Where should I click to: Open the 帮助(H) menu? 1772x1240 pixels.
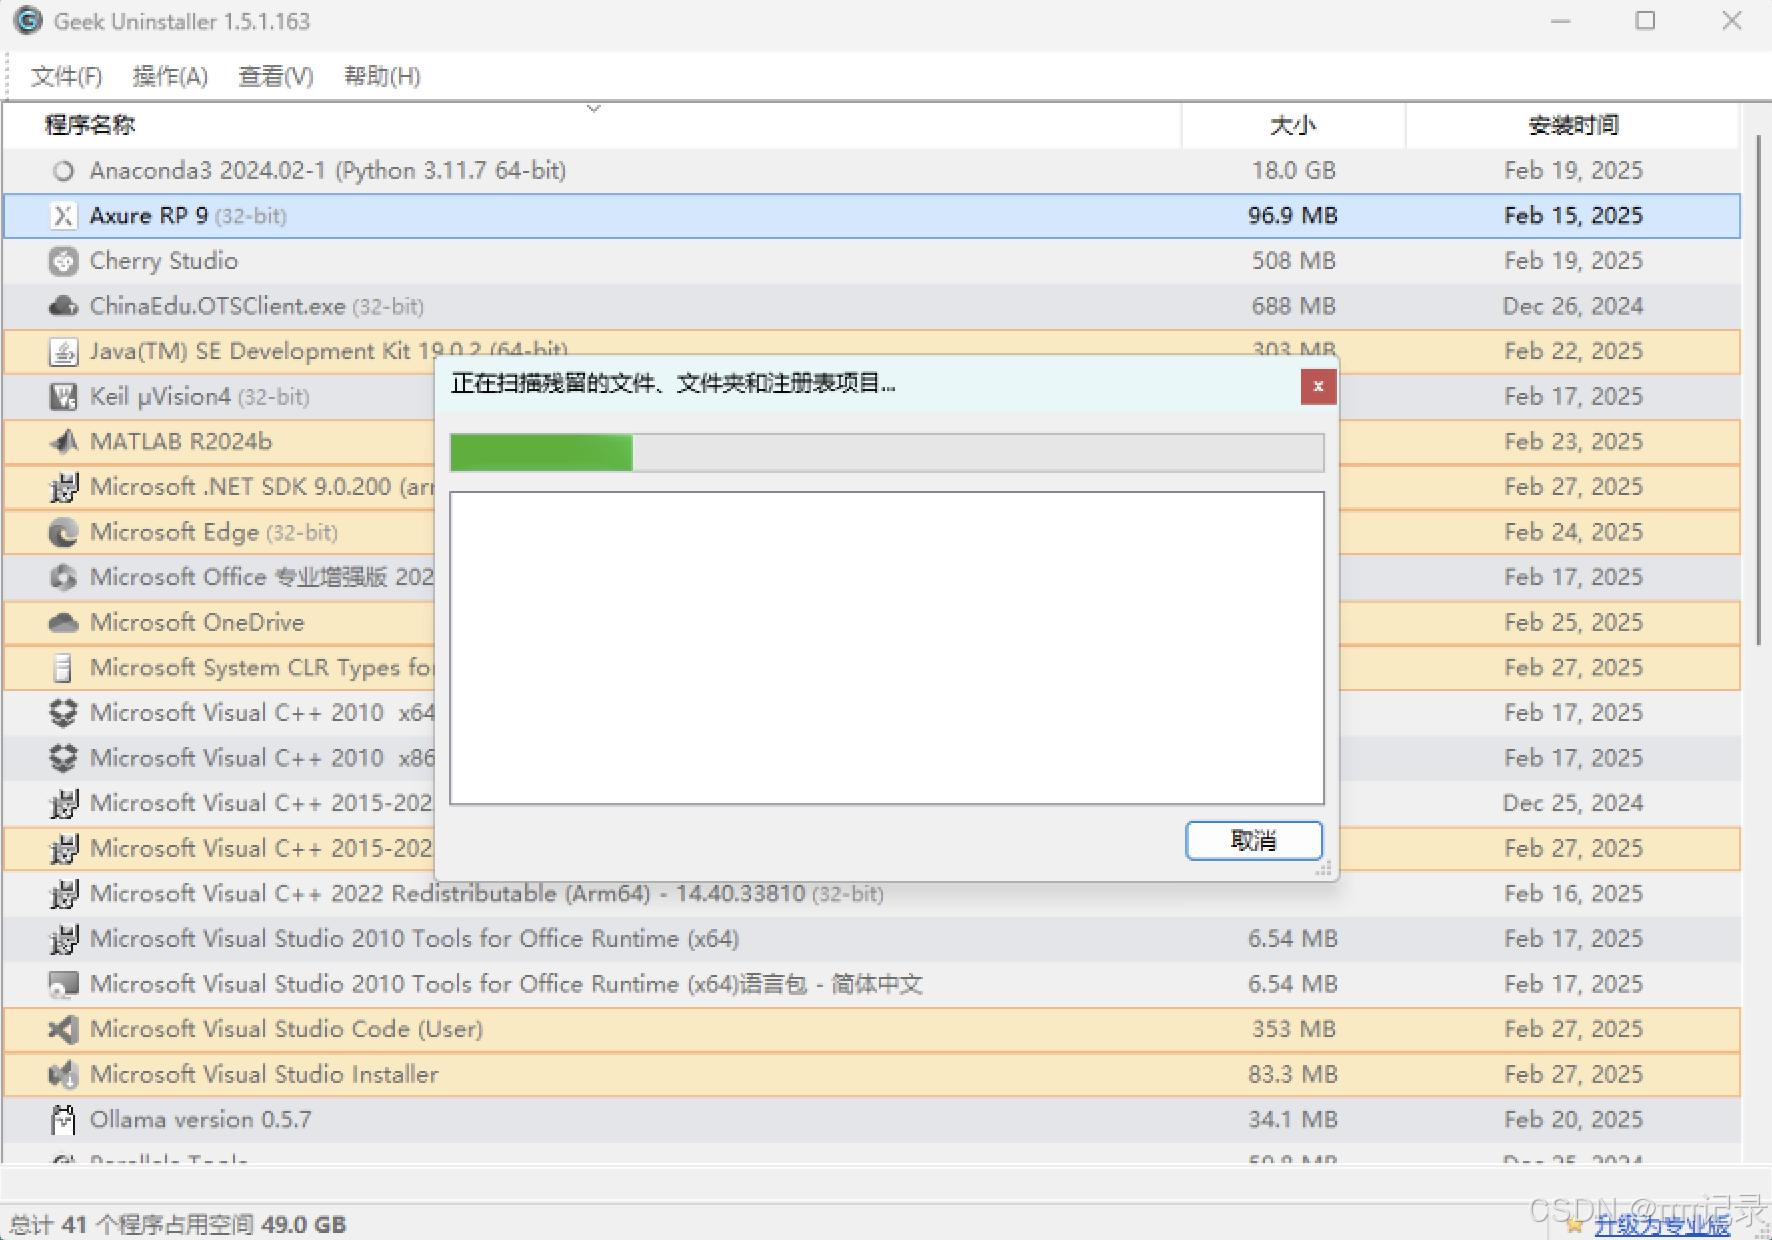tap(382, 76)
